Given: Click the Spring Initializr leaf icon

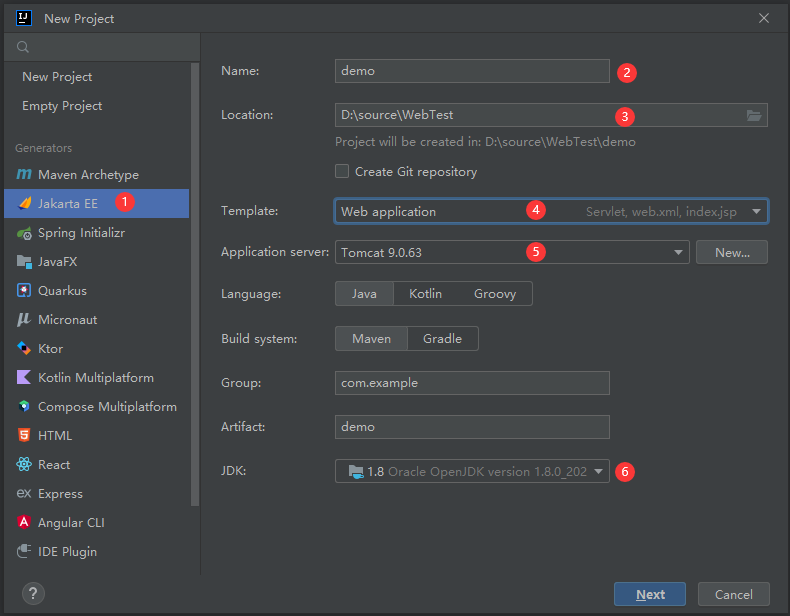Looking at the screenshot, I should pyautogui.click(x=24, y=233).
